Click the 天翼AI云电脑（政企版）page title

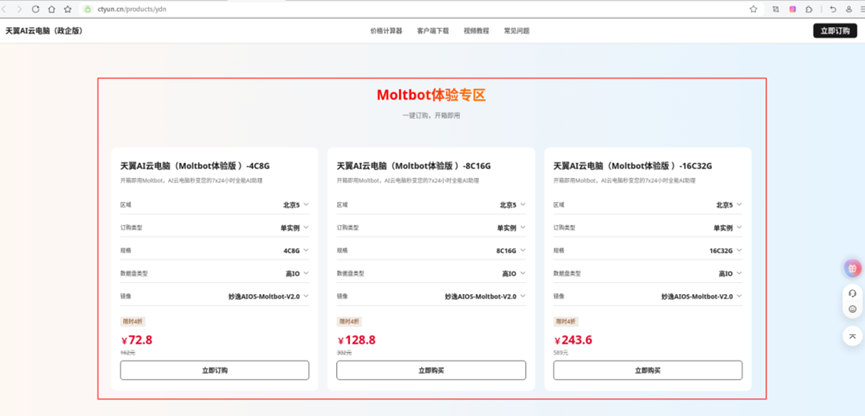tap(44, 31)
